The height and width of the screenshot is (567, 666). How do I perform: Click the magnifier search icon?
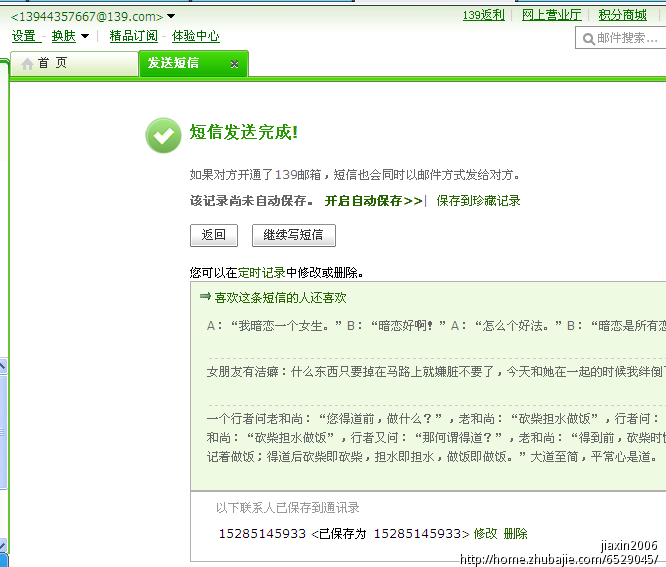588,39
